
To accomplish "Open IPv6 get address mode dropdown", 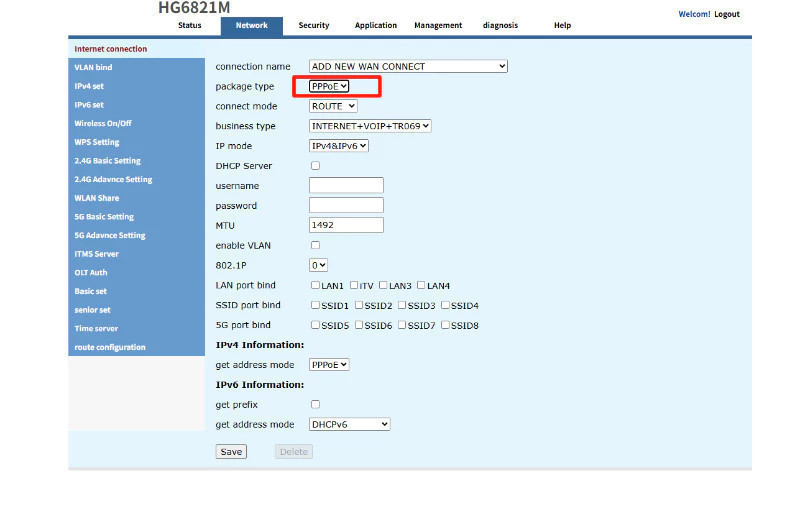I will tap(349, 424).
